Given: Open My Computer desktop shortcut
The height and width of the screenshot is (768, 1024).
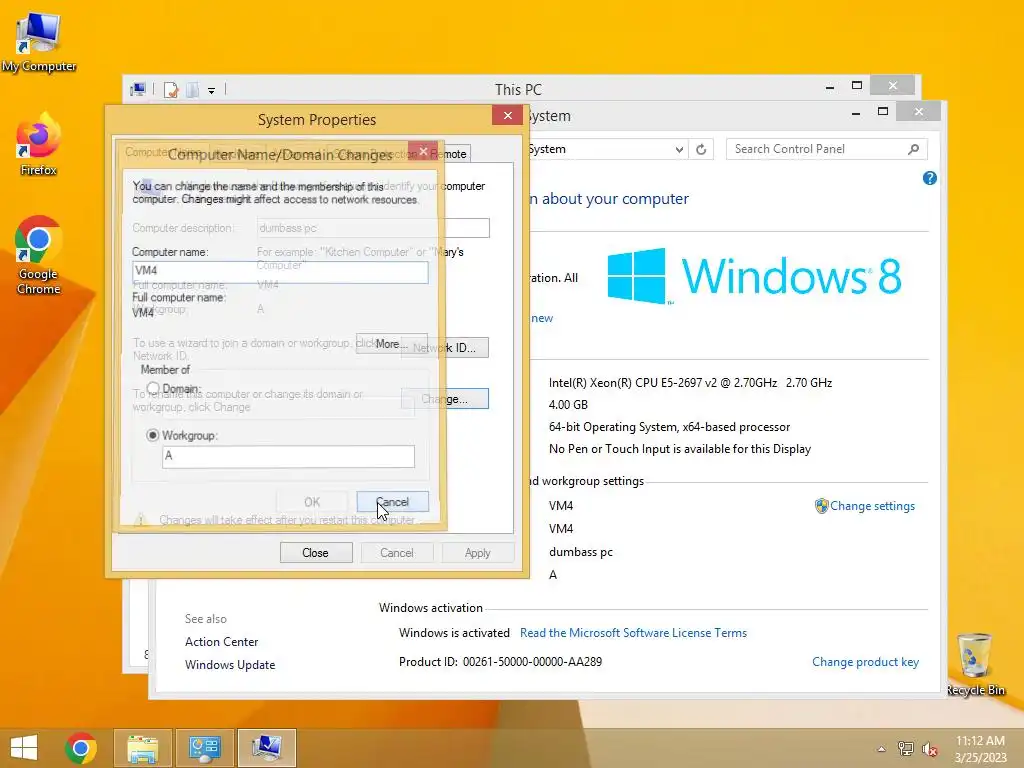Looking at the screenshot, I should pos(39,42).
